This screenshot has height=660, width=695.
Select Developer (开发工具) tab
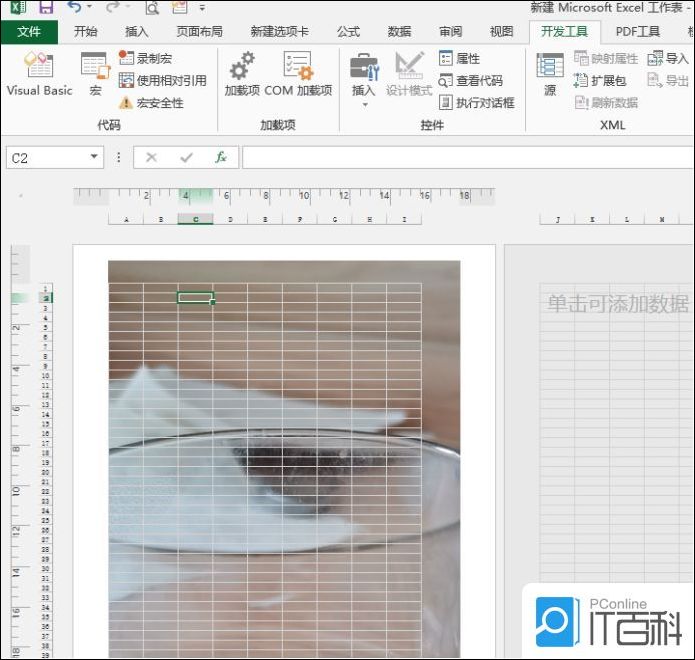[x=564, y=31]
